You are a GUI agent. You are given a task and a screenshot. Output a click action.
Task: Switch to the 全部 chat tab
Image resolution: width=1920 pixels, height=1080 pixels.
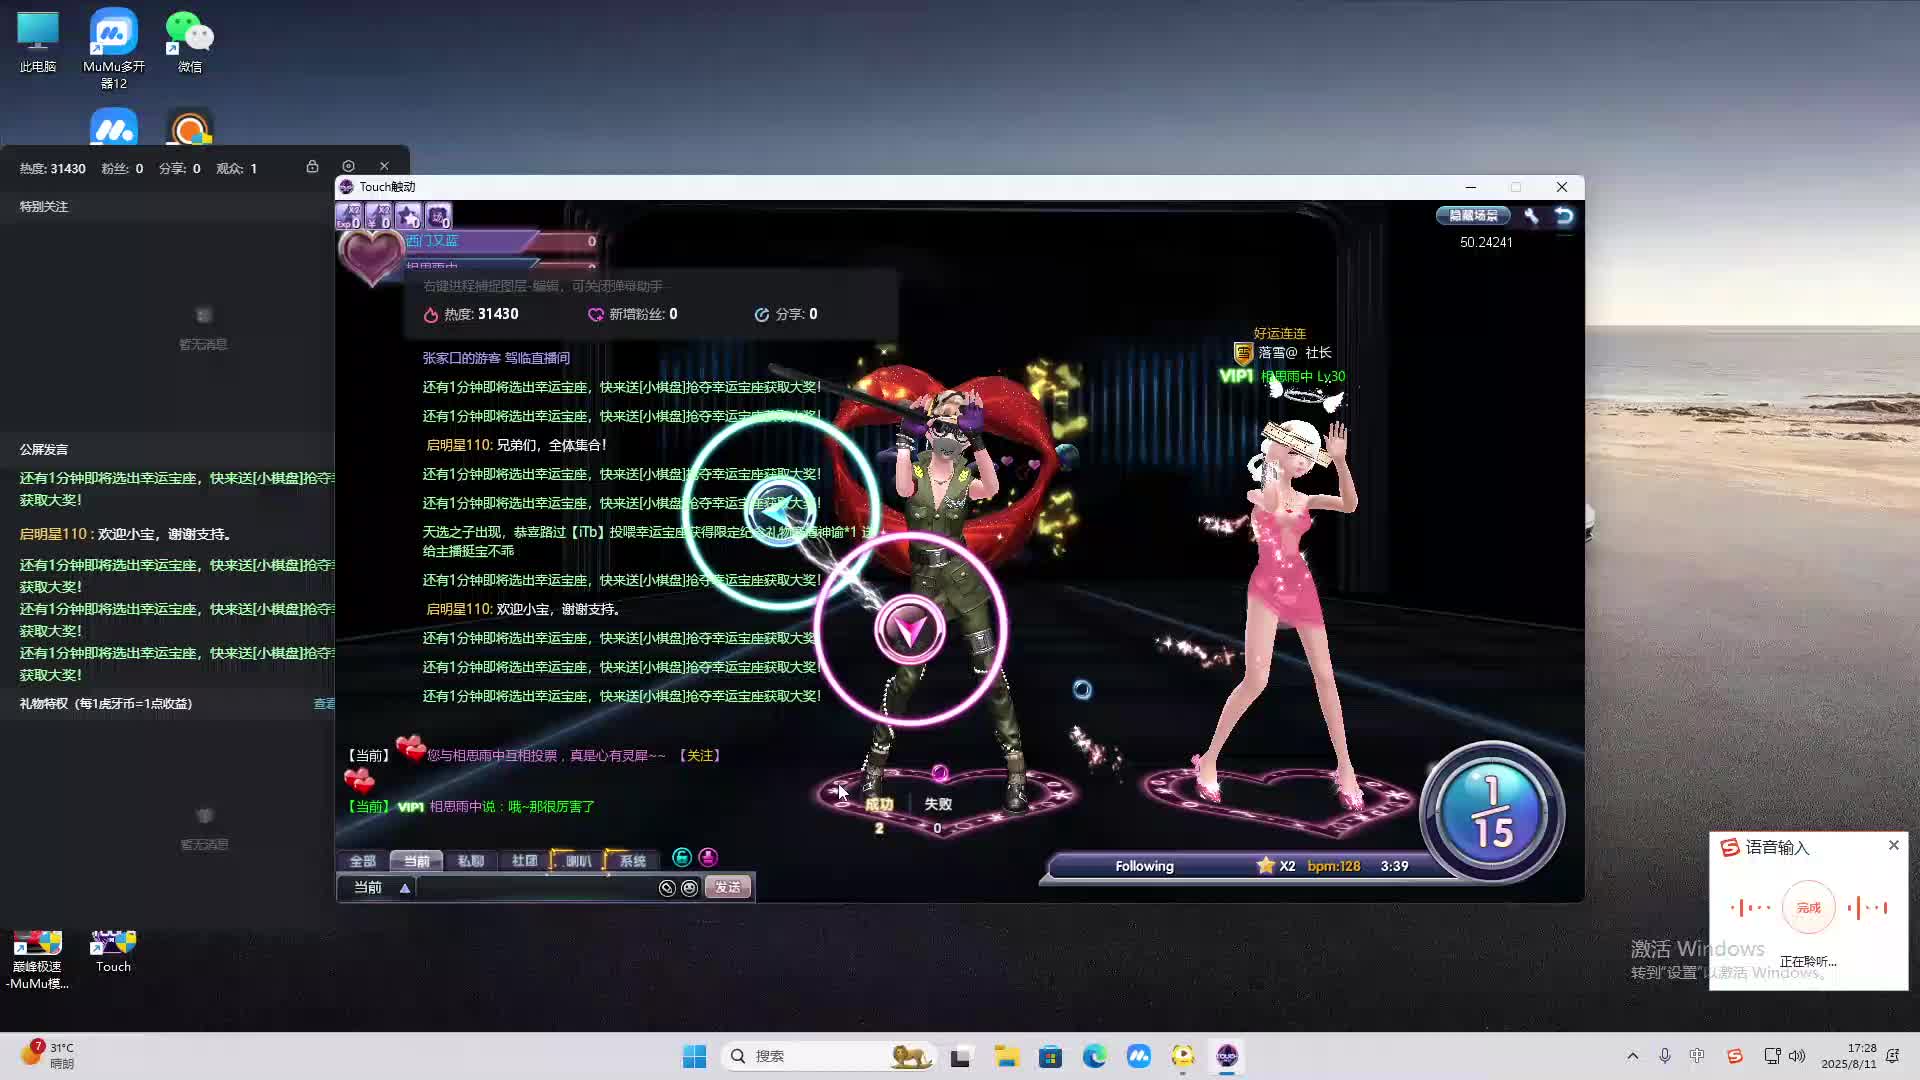tap(362, 861)
